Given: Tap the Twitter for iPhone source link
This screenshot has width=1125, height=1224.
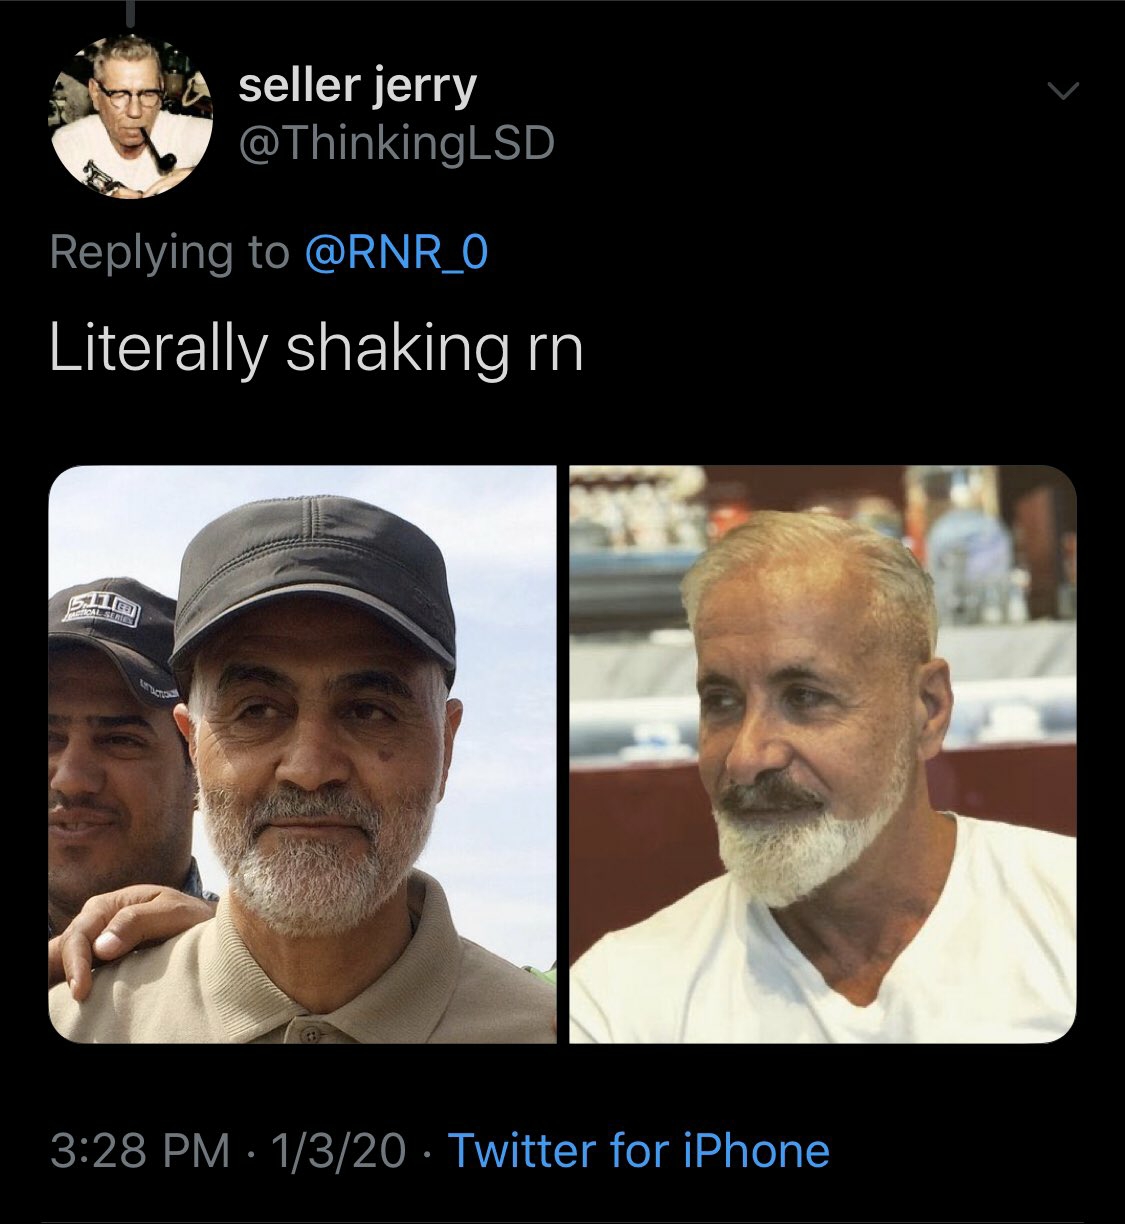Looking at the screenshot, I should [x=638, y=1150].
